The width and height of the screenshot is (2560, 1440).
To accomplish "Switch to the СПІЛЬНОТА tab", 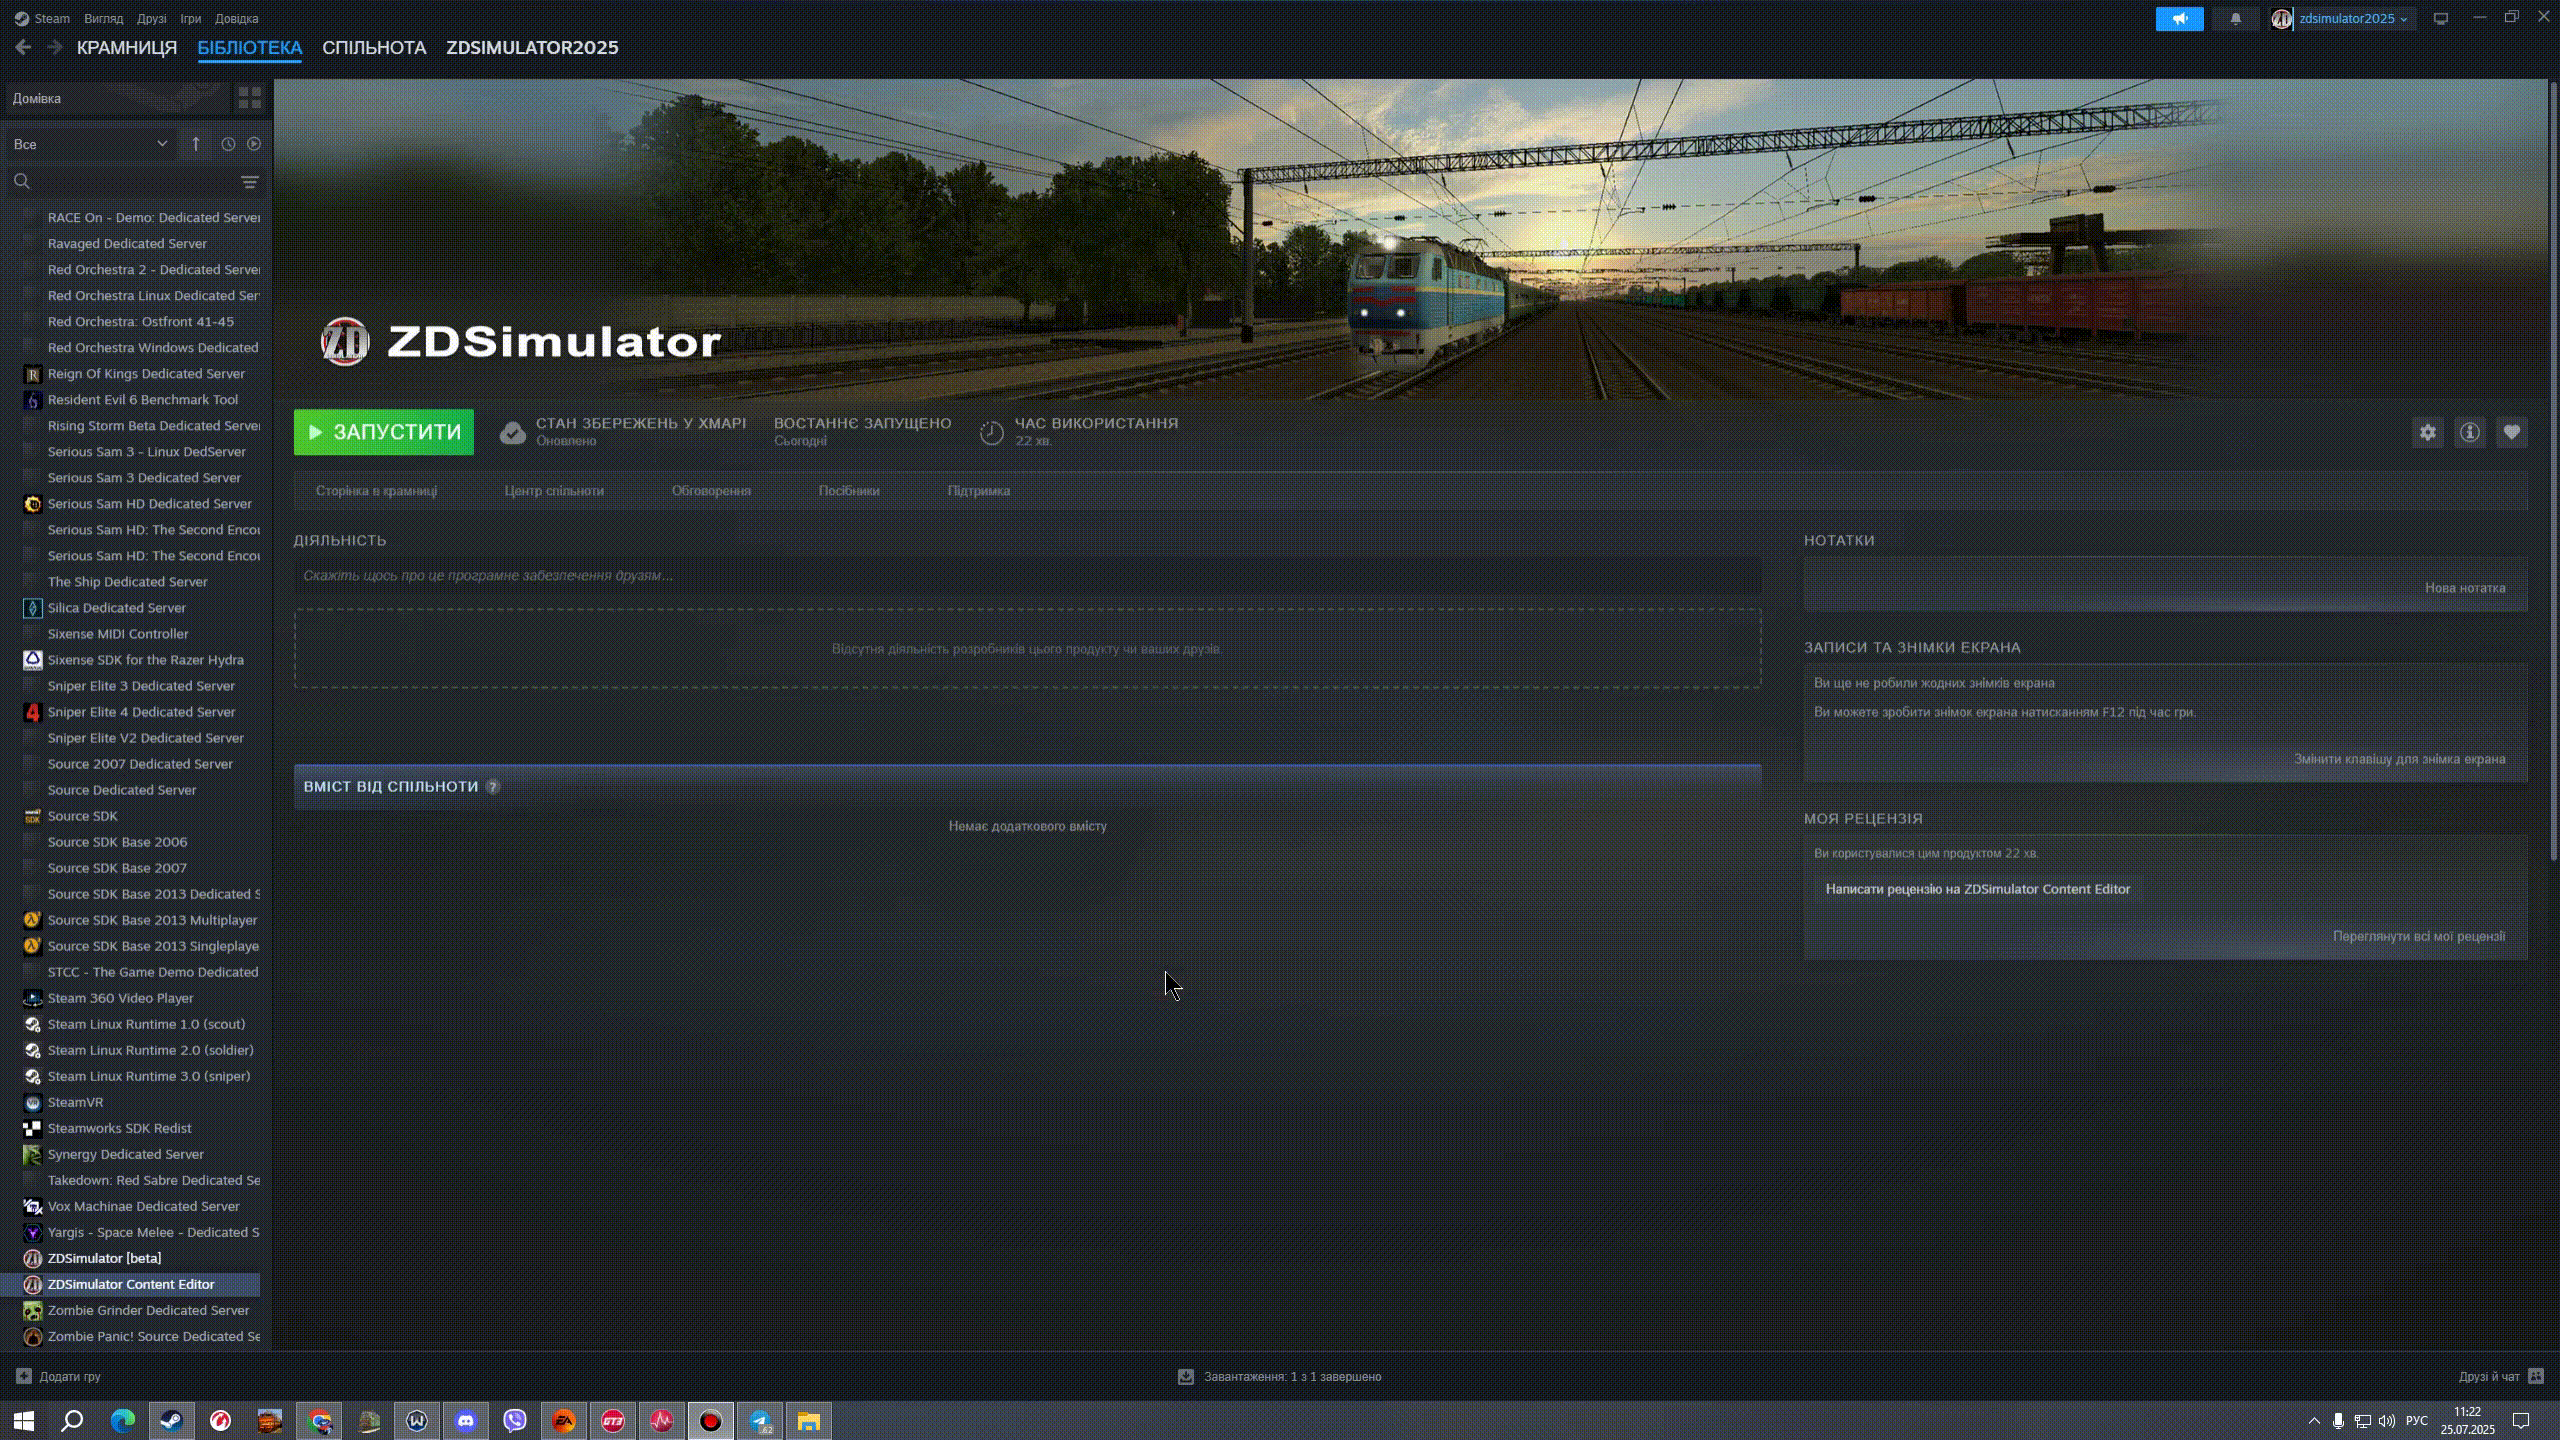I will point(374,47).
